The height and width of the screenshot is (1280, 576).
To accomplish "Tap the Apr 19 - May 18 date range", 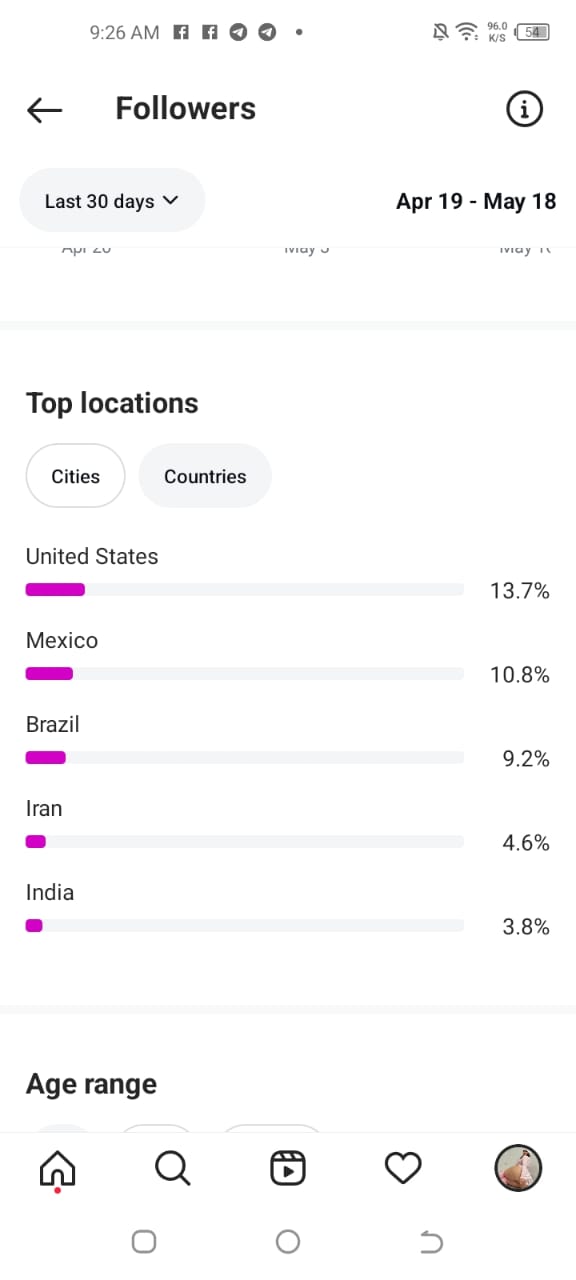I will [x=476, y=201].
